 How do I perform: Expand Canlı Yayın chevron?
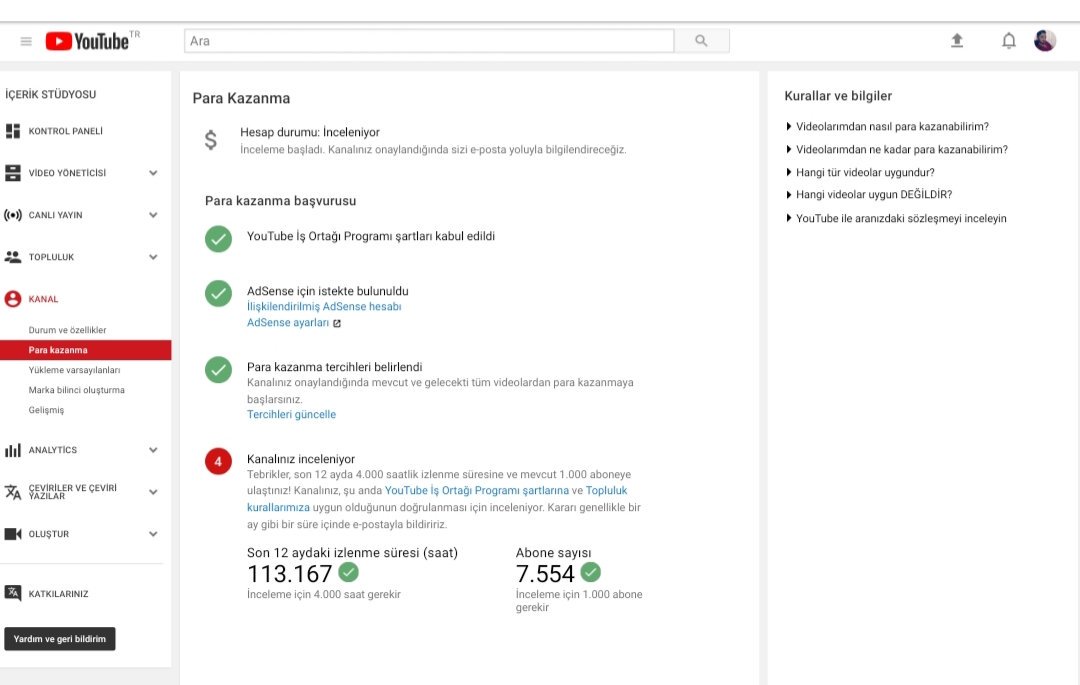click(x=153, y=215)
